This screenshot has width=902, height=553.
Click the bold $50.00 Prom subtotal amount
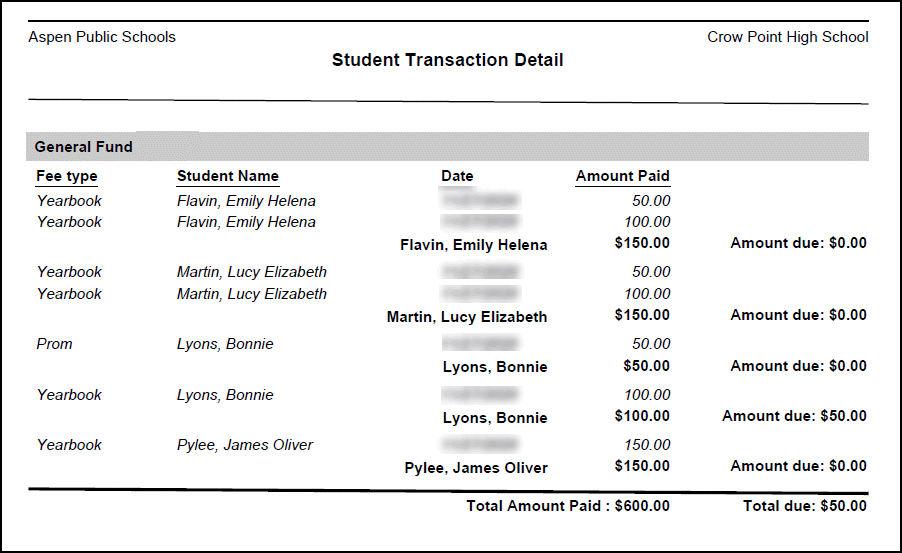[646, 367]
